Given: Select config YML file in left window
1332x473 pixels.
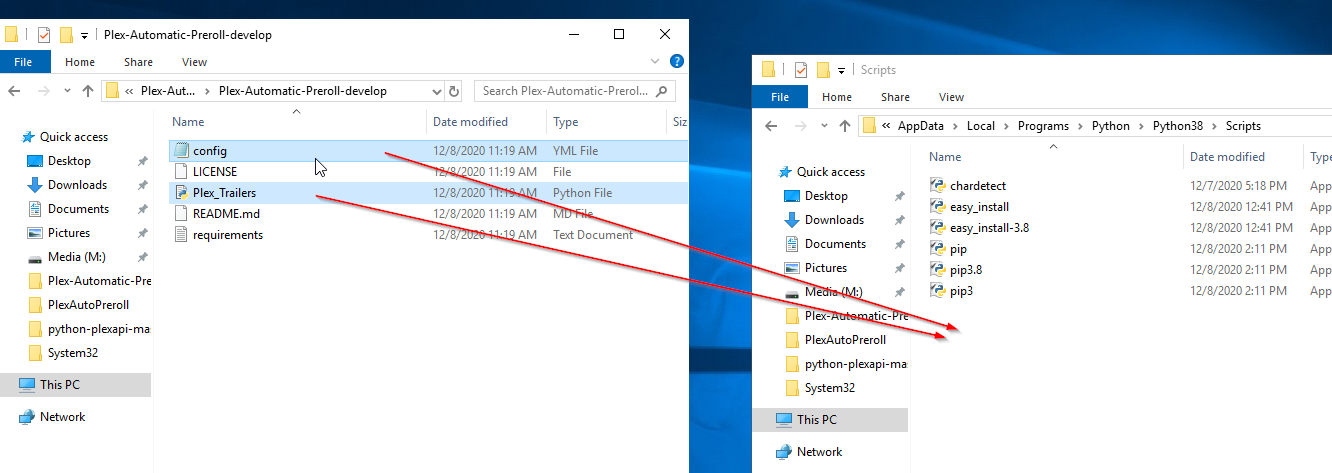Looking at the screenshot, I should pos(429,151).
